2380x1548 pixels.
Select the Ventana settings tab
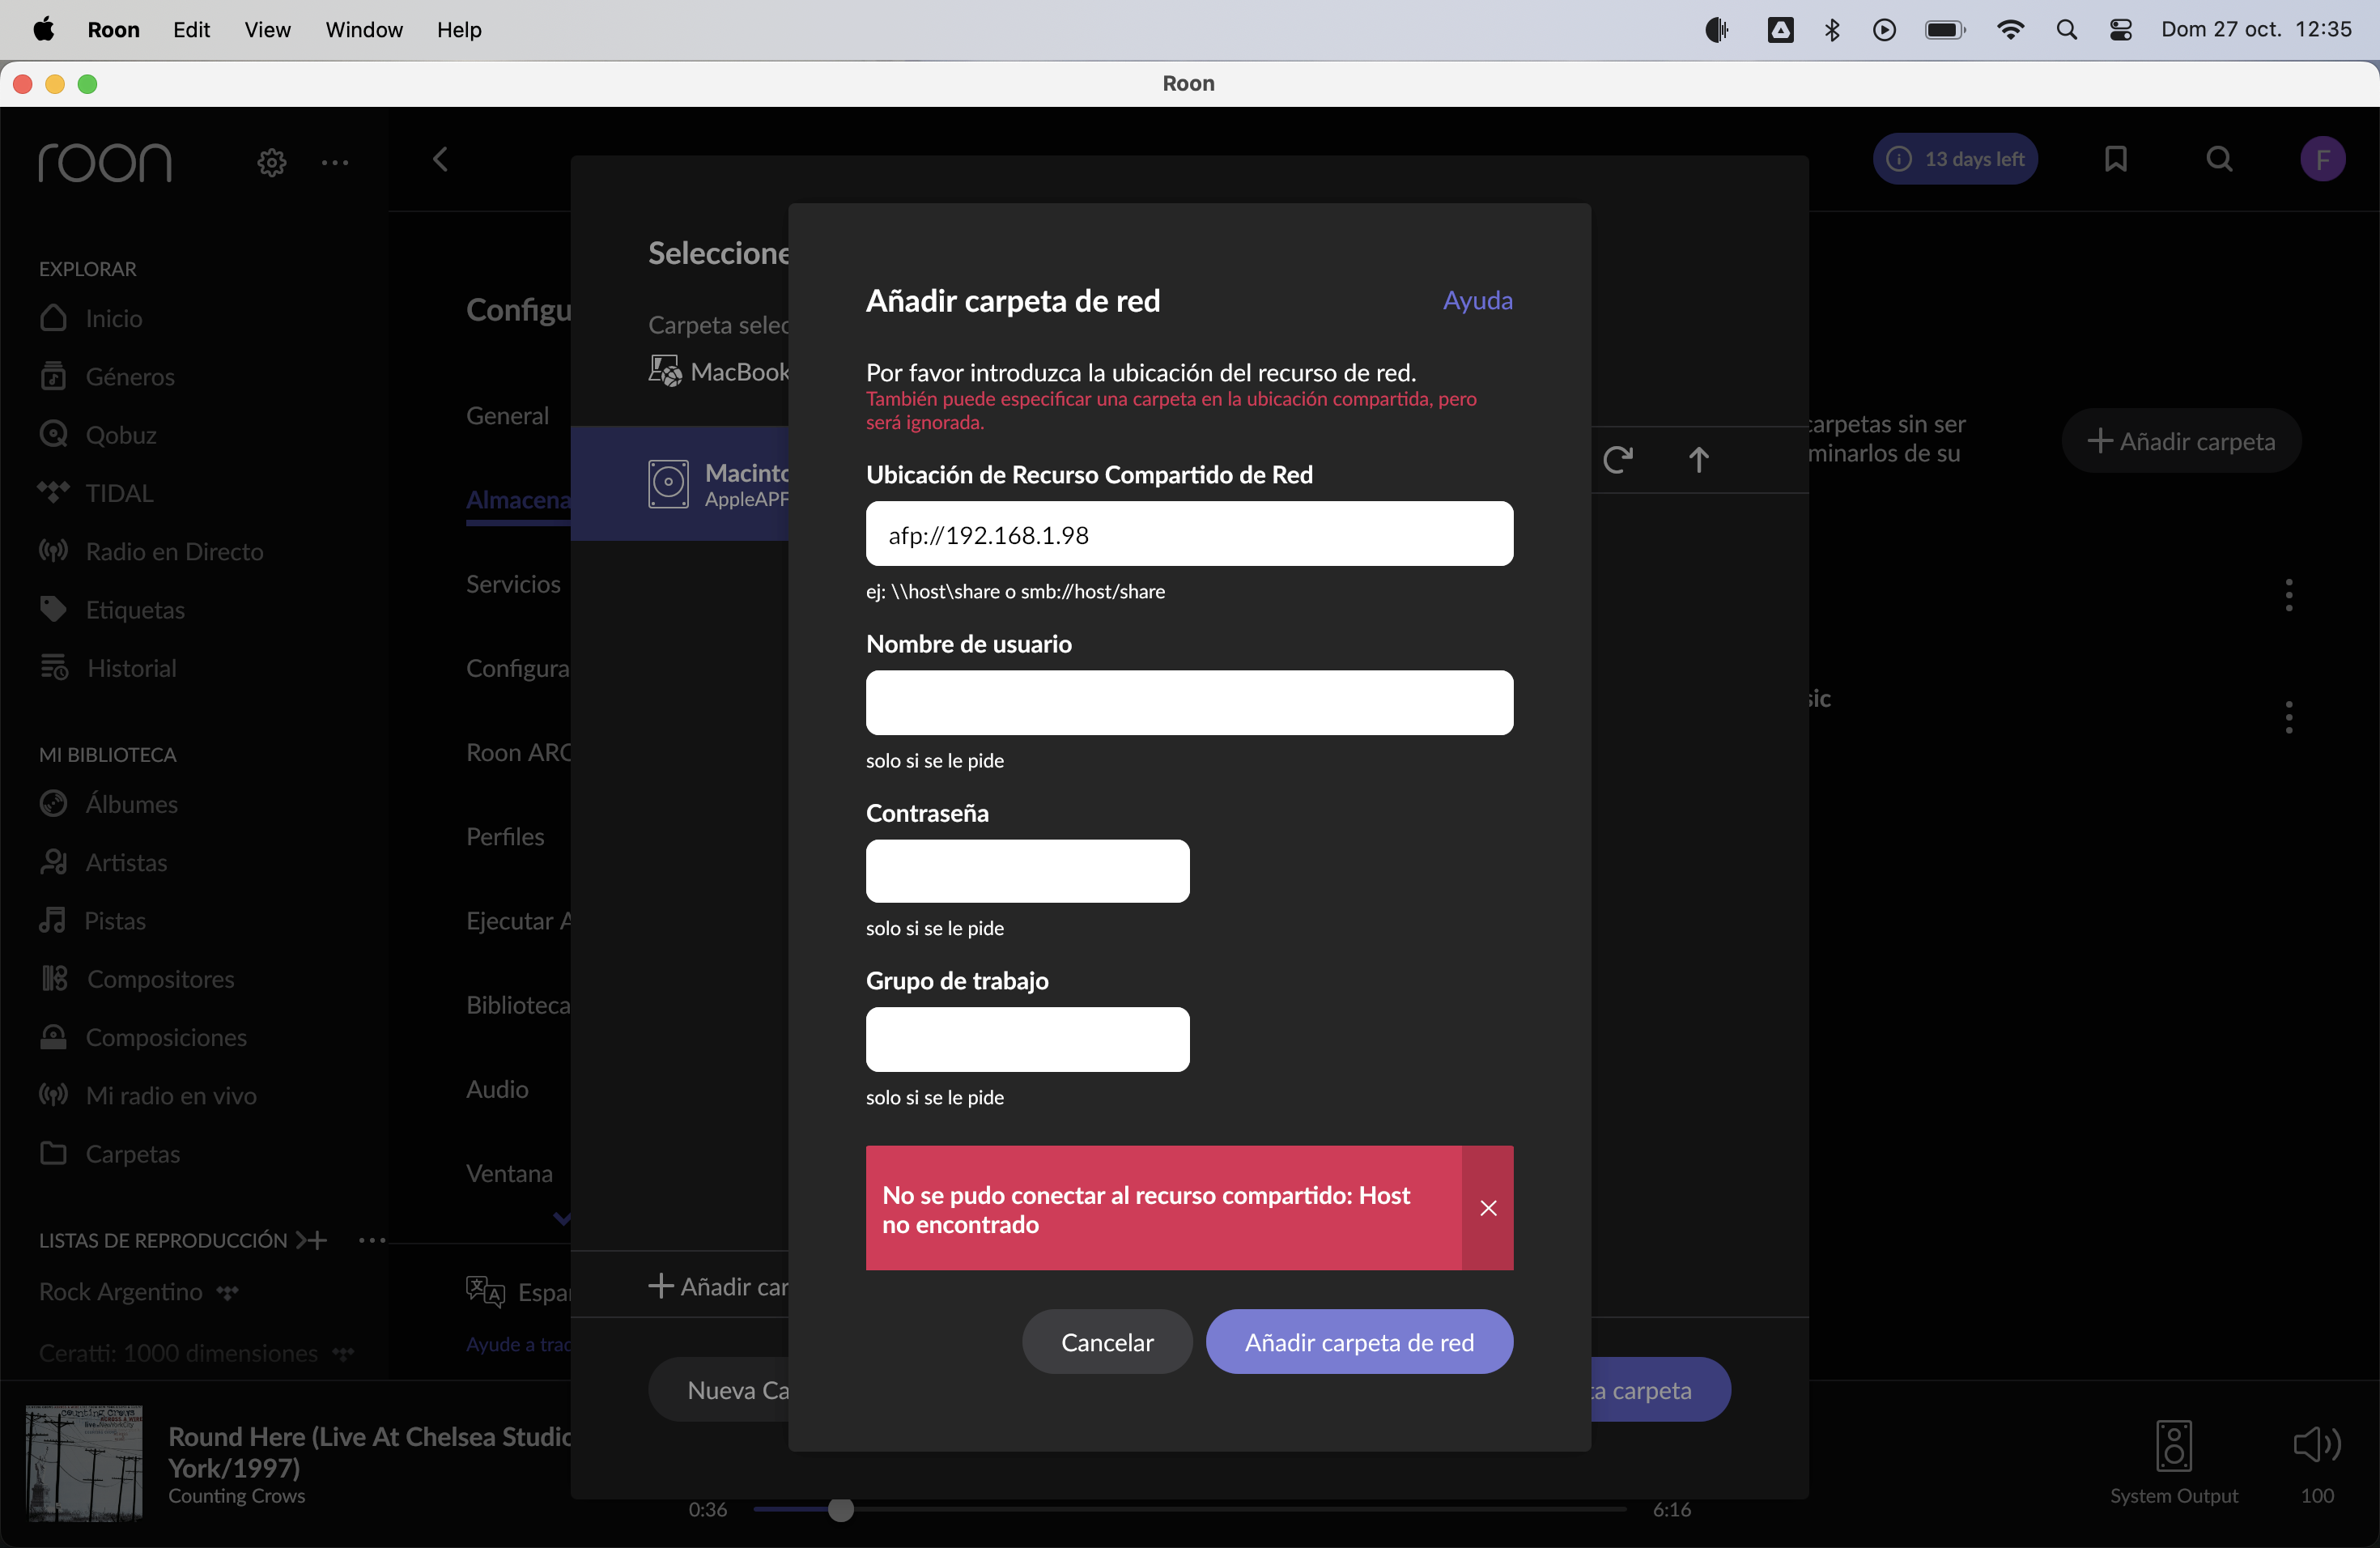pos(509,1173)
